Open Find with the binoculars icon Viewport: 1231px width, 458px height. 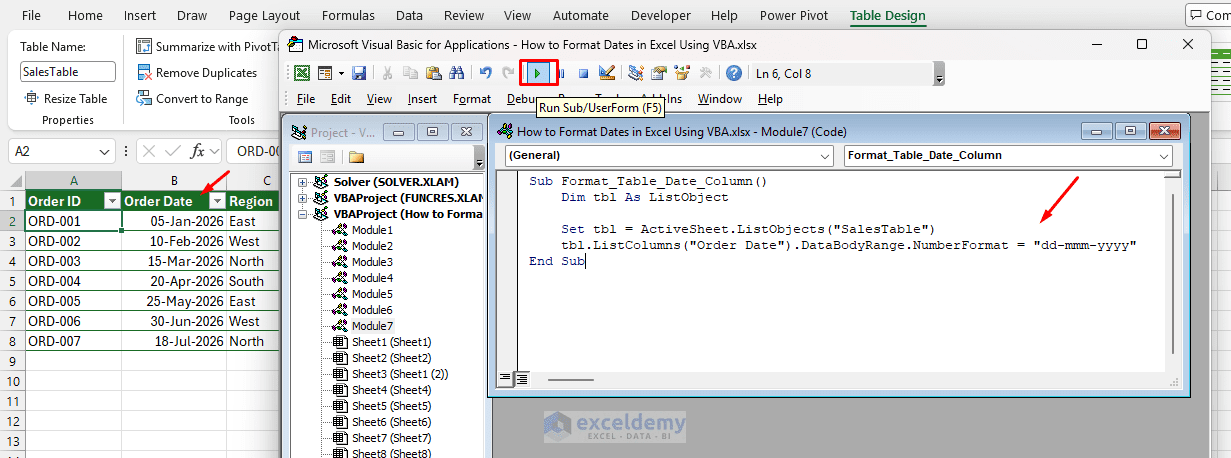[x=457, y=73]
